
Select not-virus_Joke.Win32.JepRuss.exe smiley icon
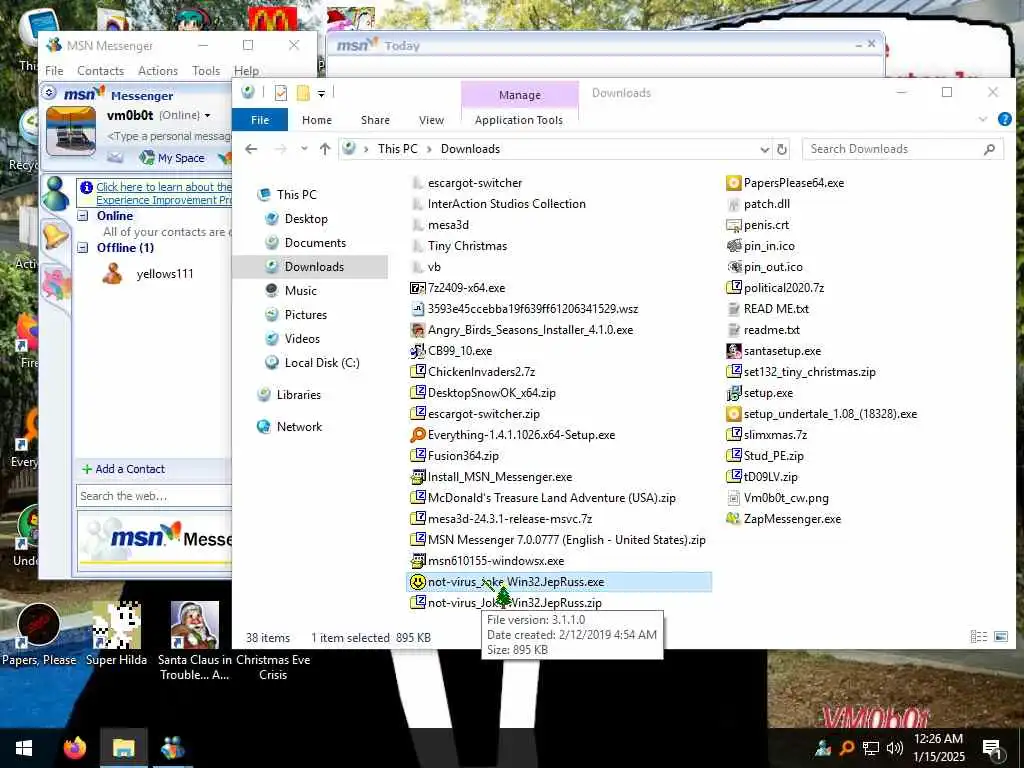417,582
